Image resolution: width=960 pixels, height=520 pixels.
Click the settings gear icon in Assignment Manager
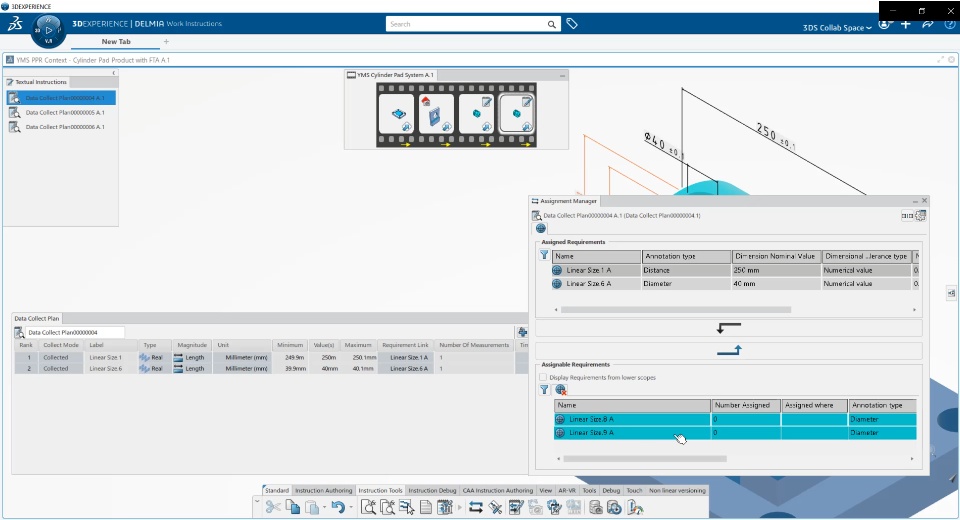point(920,216)
